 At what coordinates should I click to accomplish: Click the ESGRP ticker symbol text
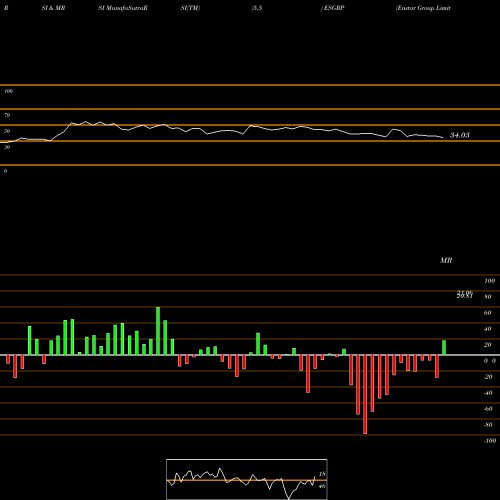[333, 8]
